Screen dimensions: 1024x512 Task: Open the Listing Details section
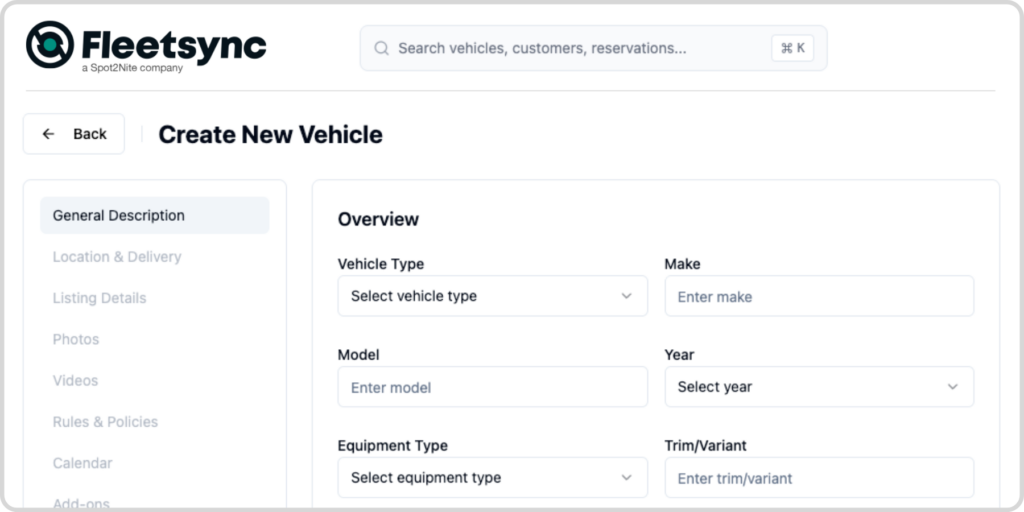pos(99,298)
